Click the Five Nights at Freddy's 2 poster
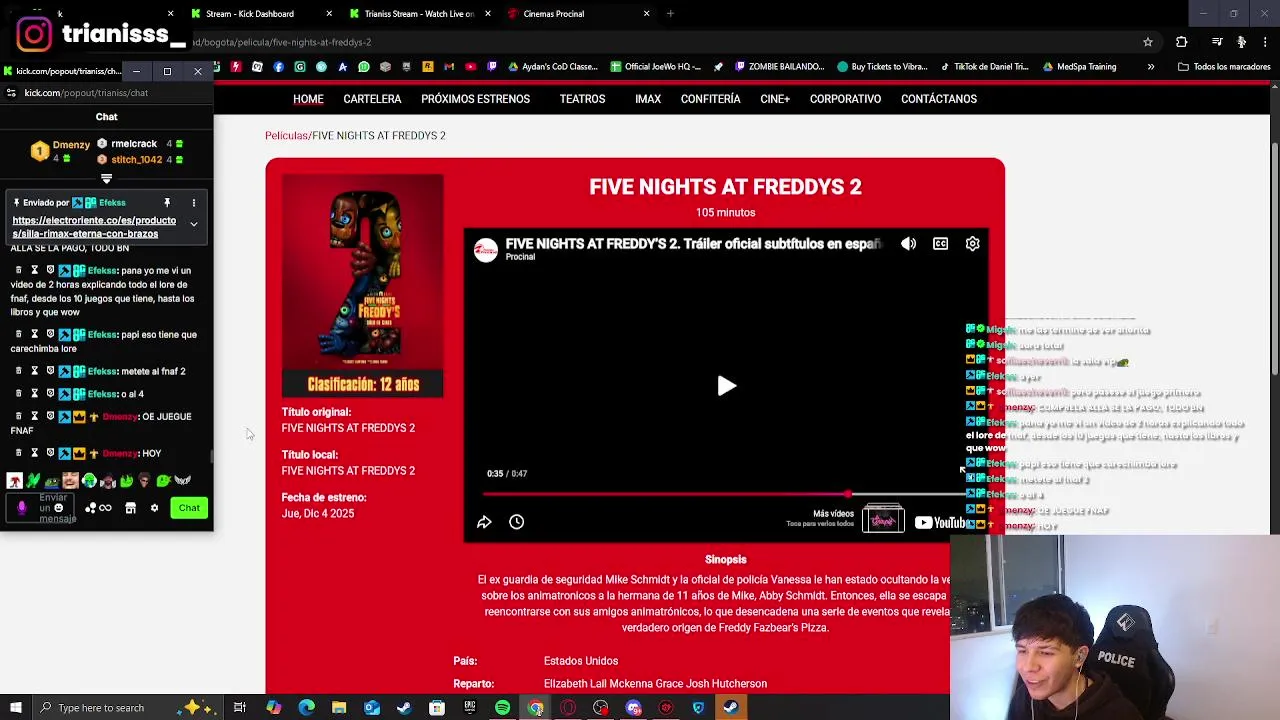The image size is (1280, 720). point(362,285)
